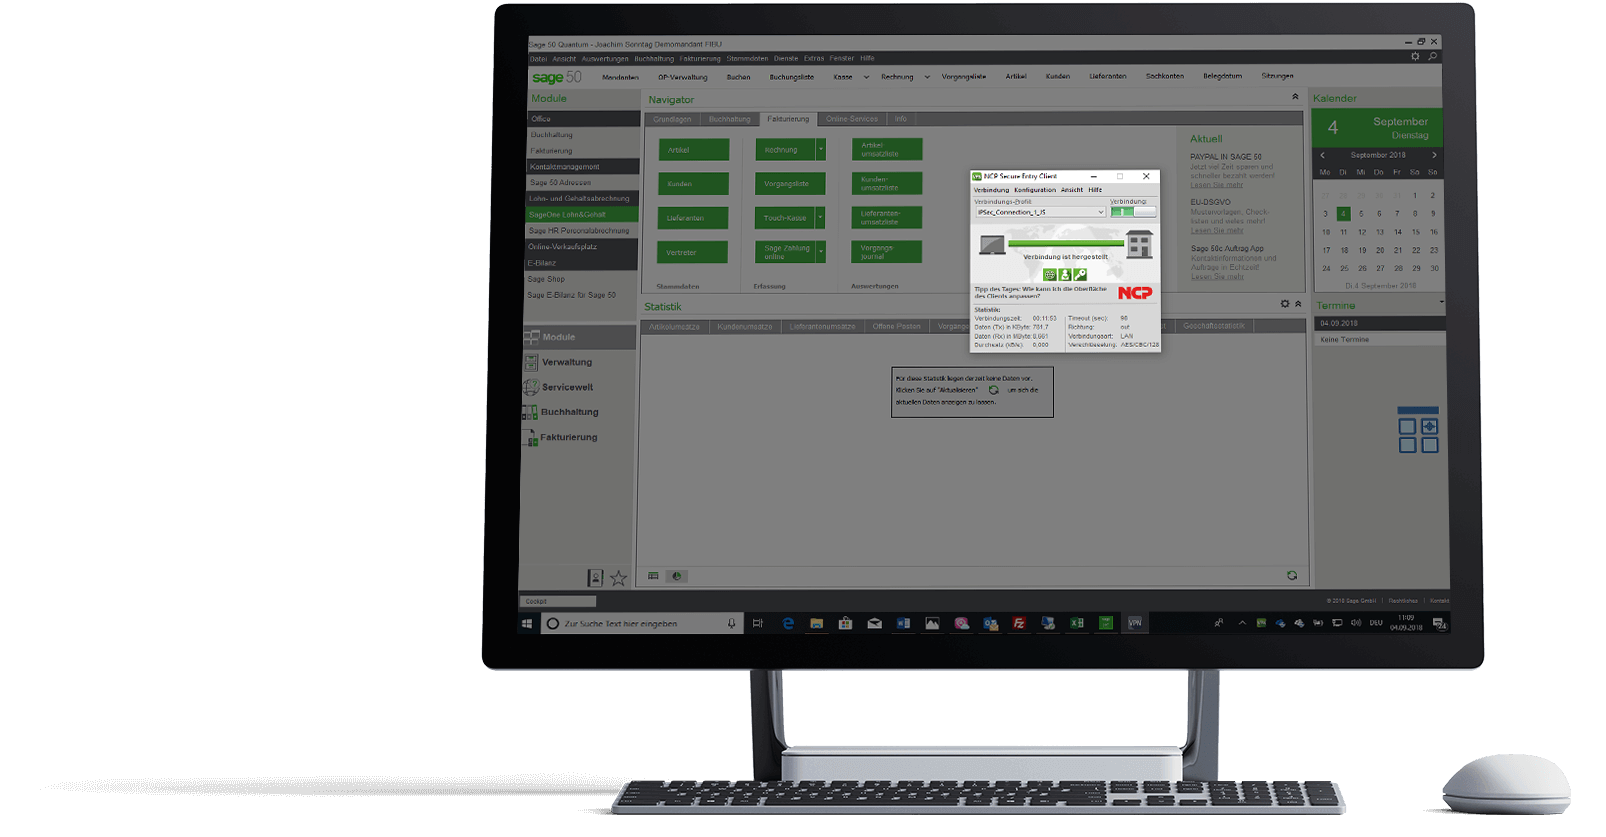Open Termine panel dropdown arrow
The height and width of the screenshot is (837, 1606).
coord(1441,302)
